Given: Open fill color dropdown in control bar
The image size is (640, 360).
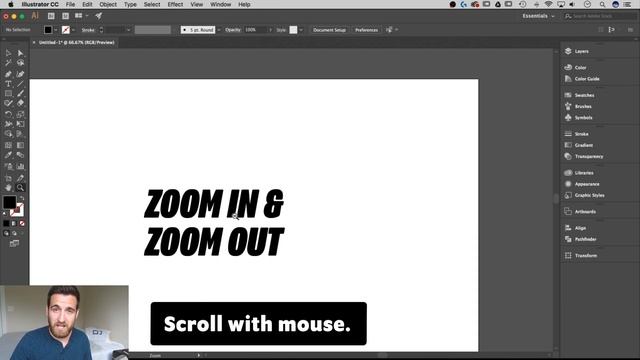Looking at the screenshot, I should click(56, 30).
